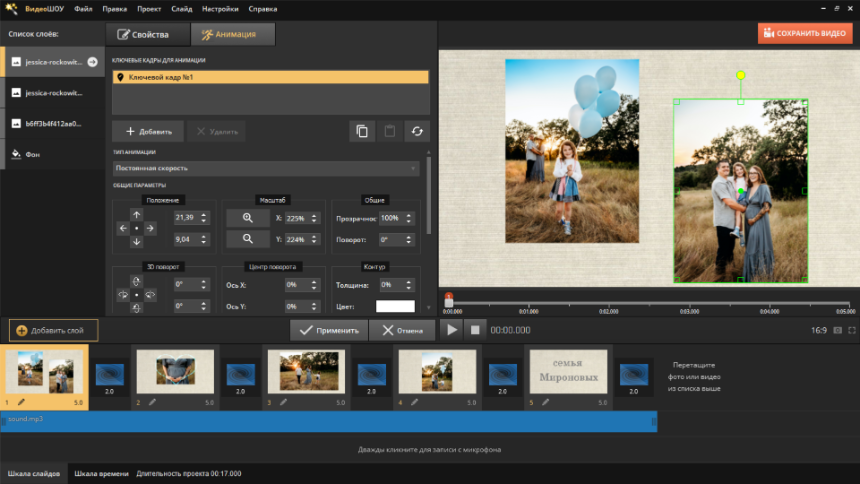Stop the preview playback
The height and width of the screenshot is (484, 860).
[475, 330]
